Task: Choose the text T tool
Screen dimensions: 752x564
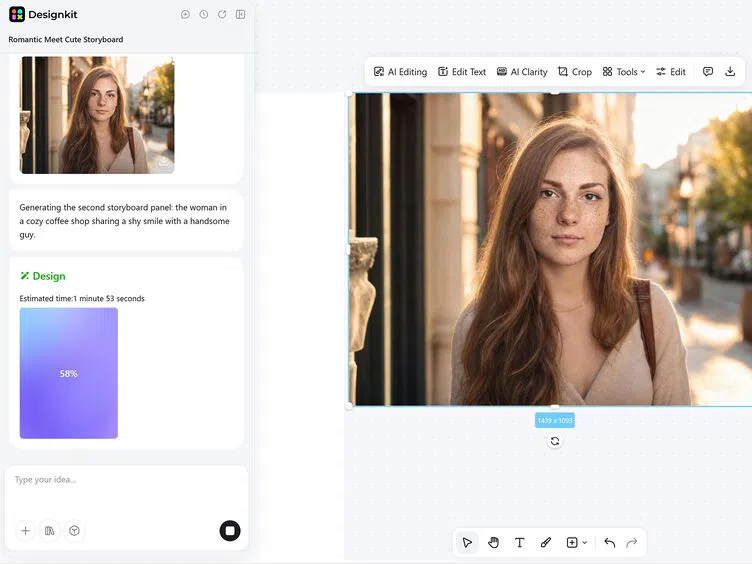Action: click(519, 542)
